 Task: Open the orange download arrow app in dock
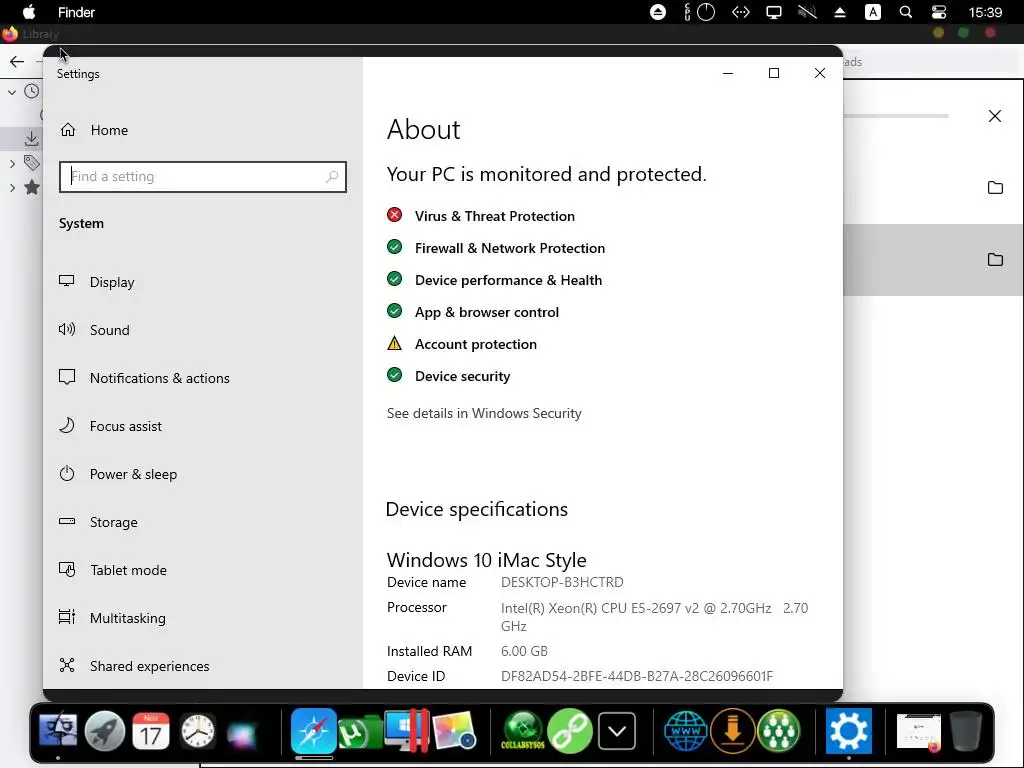click(732, 730)
